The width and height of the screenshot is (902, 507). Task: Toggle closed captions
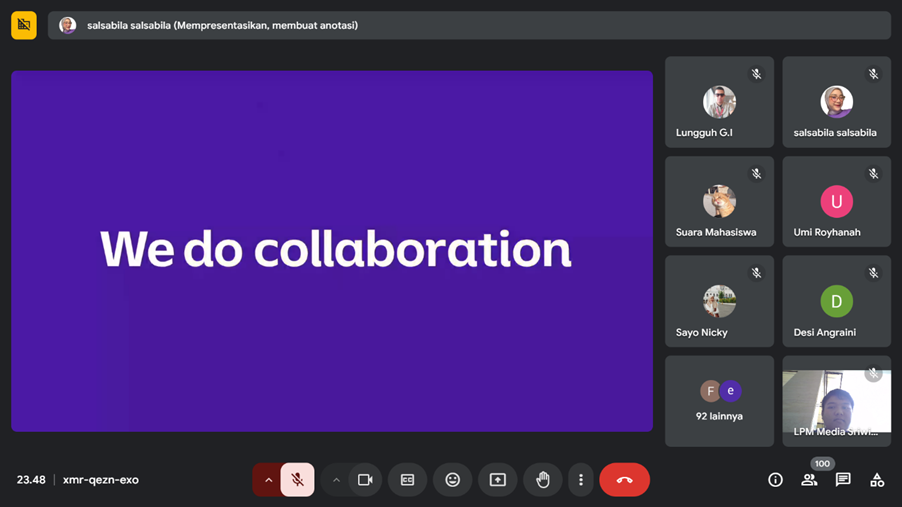(x=407, y=480)
